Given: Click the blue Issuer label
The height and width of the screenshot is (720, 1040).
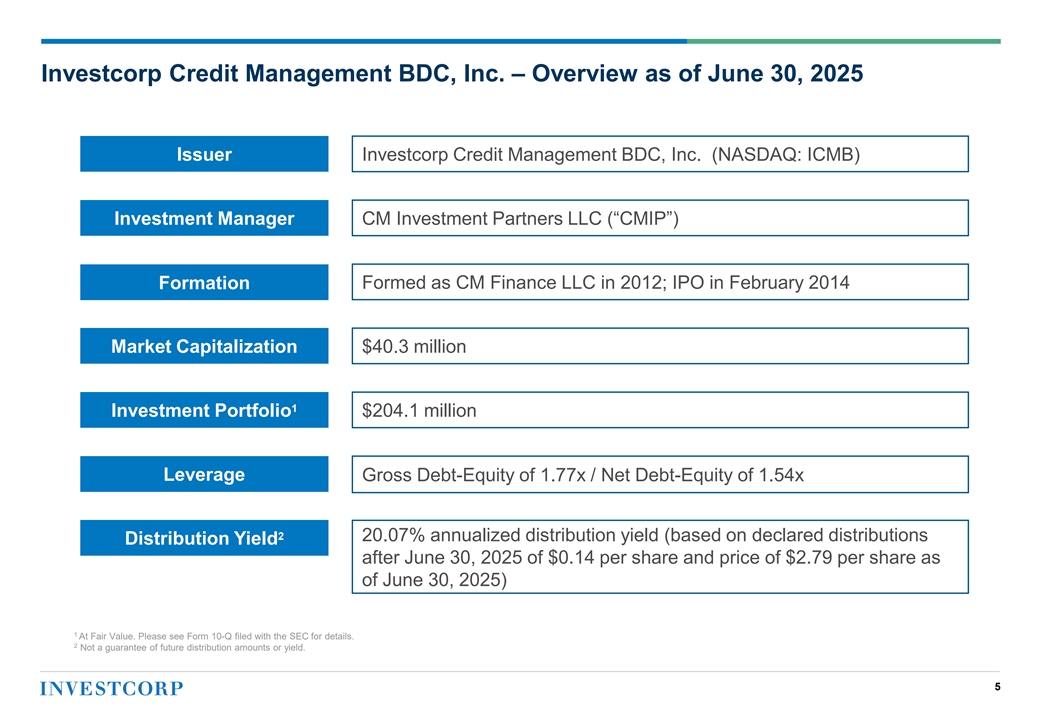Looking at the screenshot, I should click(204, 154).
